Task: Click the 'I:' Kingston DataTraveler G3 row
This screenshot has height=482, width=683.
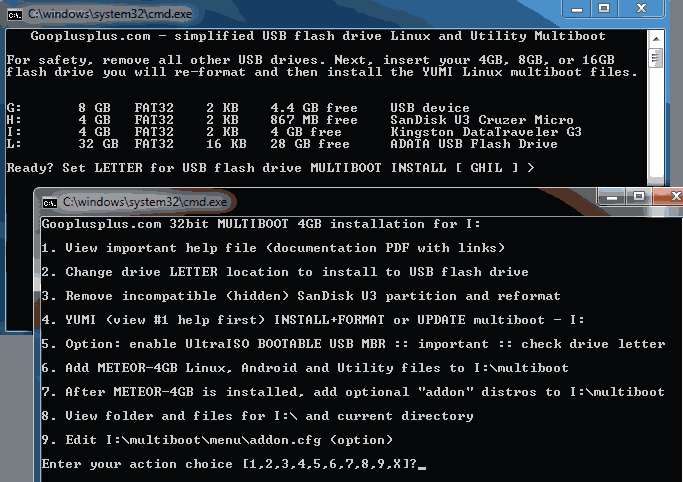Action: (x=294, y=131)
